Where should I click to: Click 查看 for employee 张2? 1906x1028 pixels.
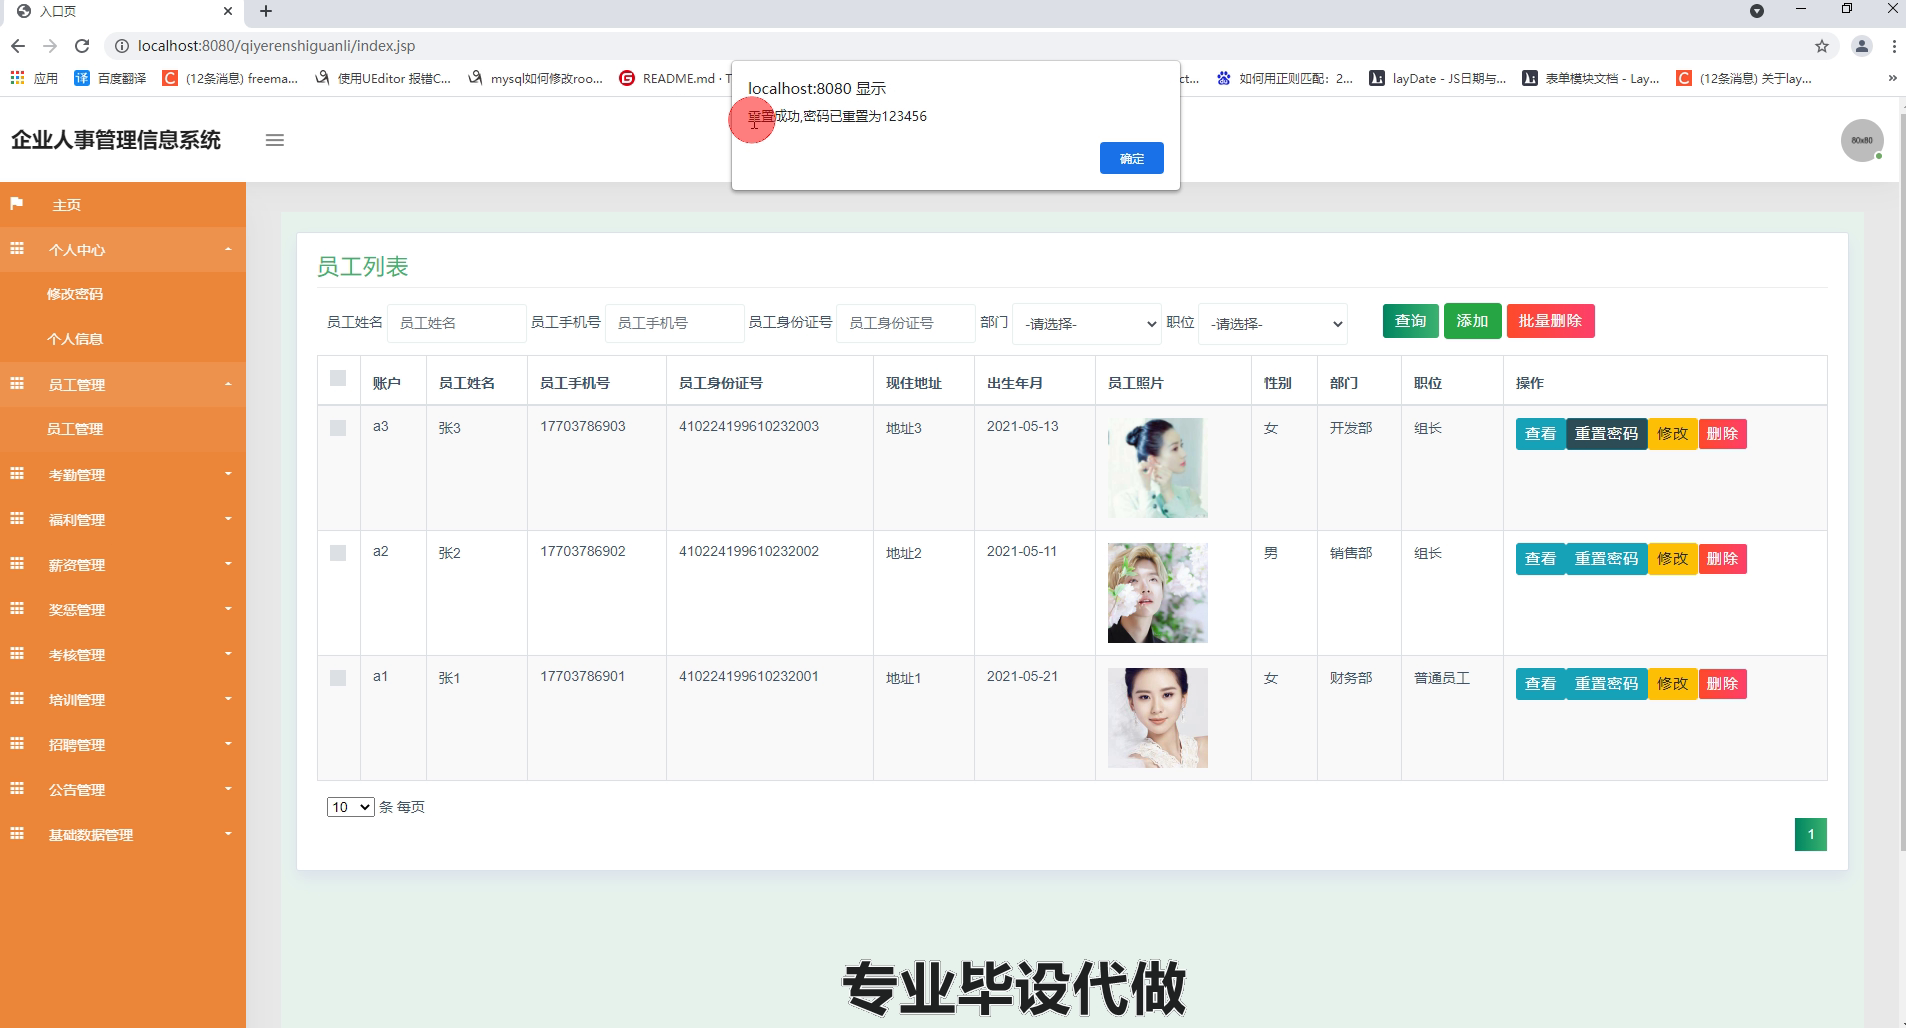[1540, 559]
